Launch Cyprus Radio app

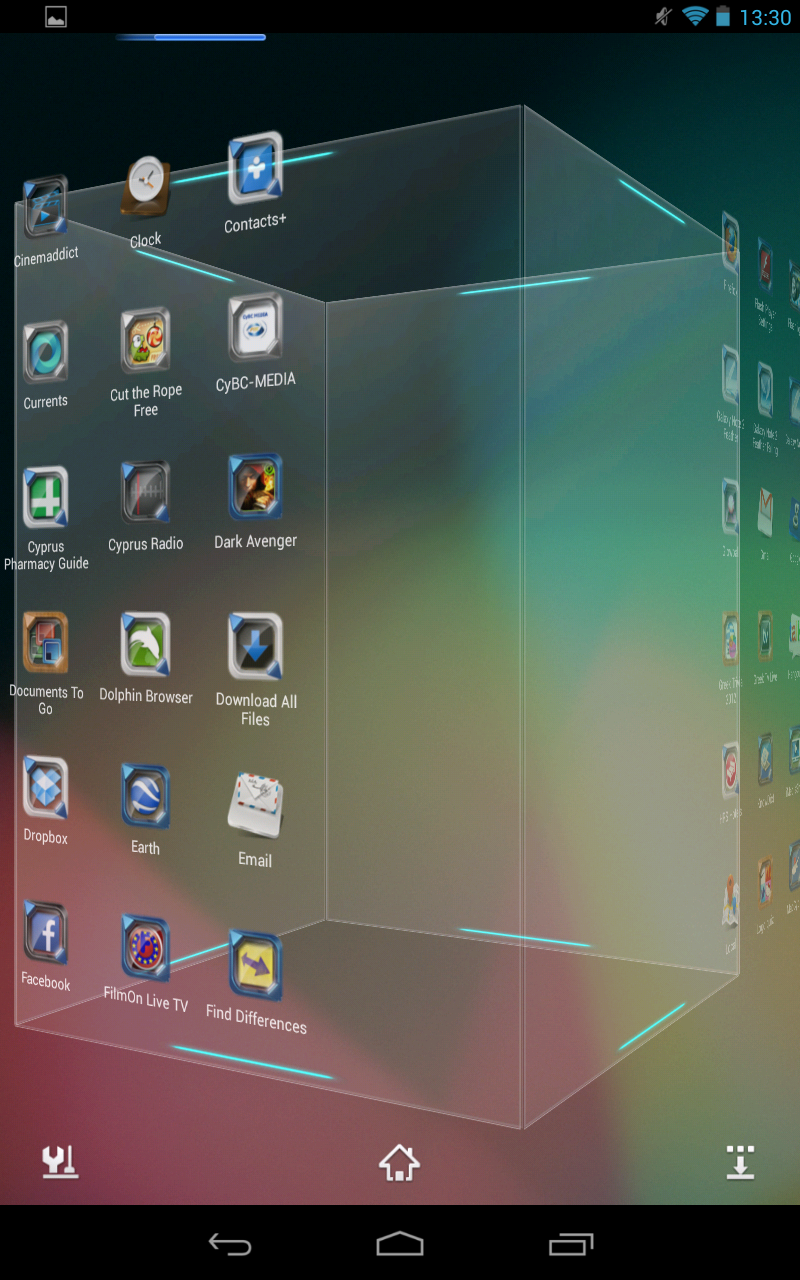146,493
